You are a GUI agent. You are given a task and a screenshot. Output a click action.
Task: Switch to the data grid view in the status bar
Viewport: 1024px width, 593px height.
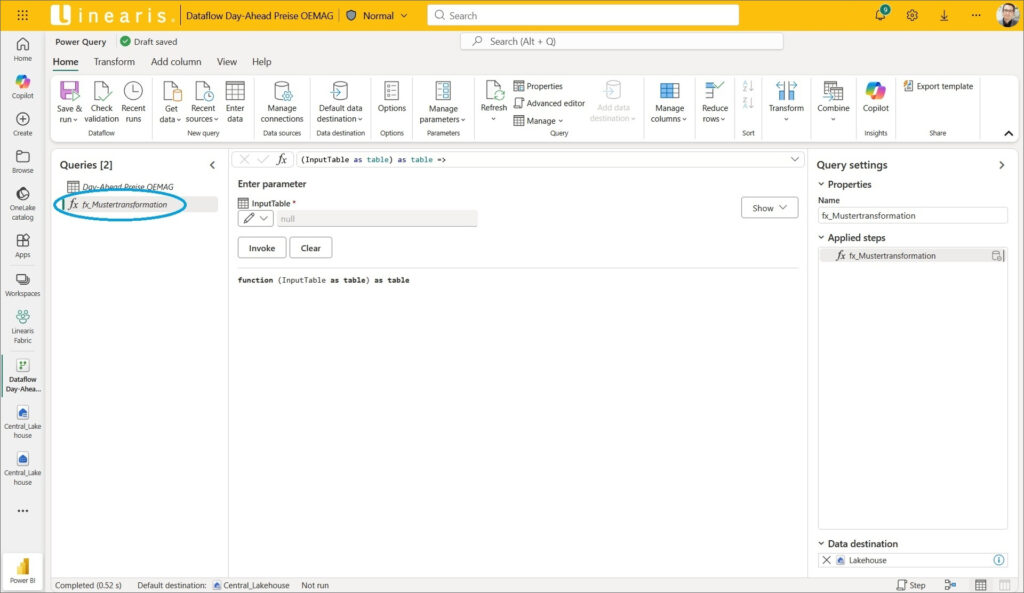coord(981,585)
